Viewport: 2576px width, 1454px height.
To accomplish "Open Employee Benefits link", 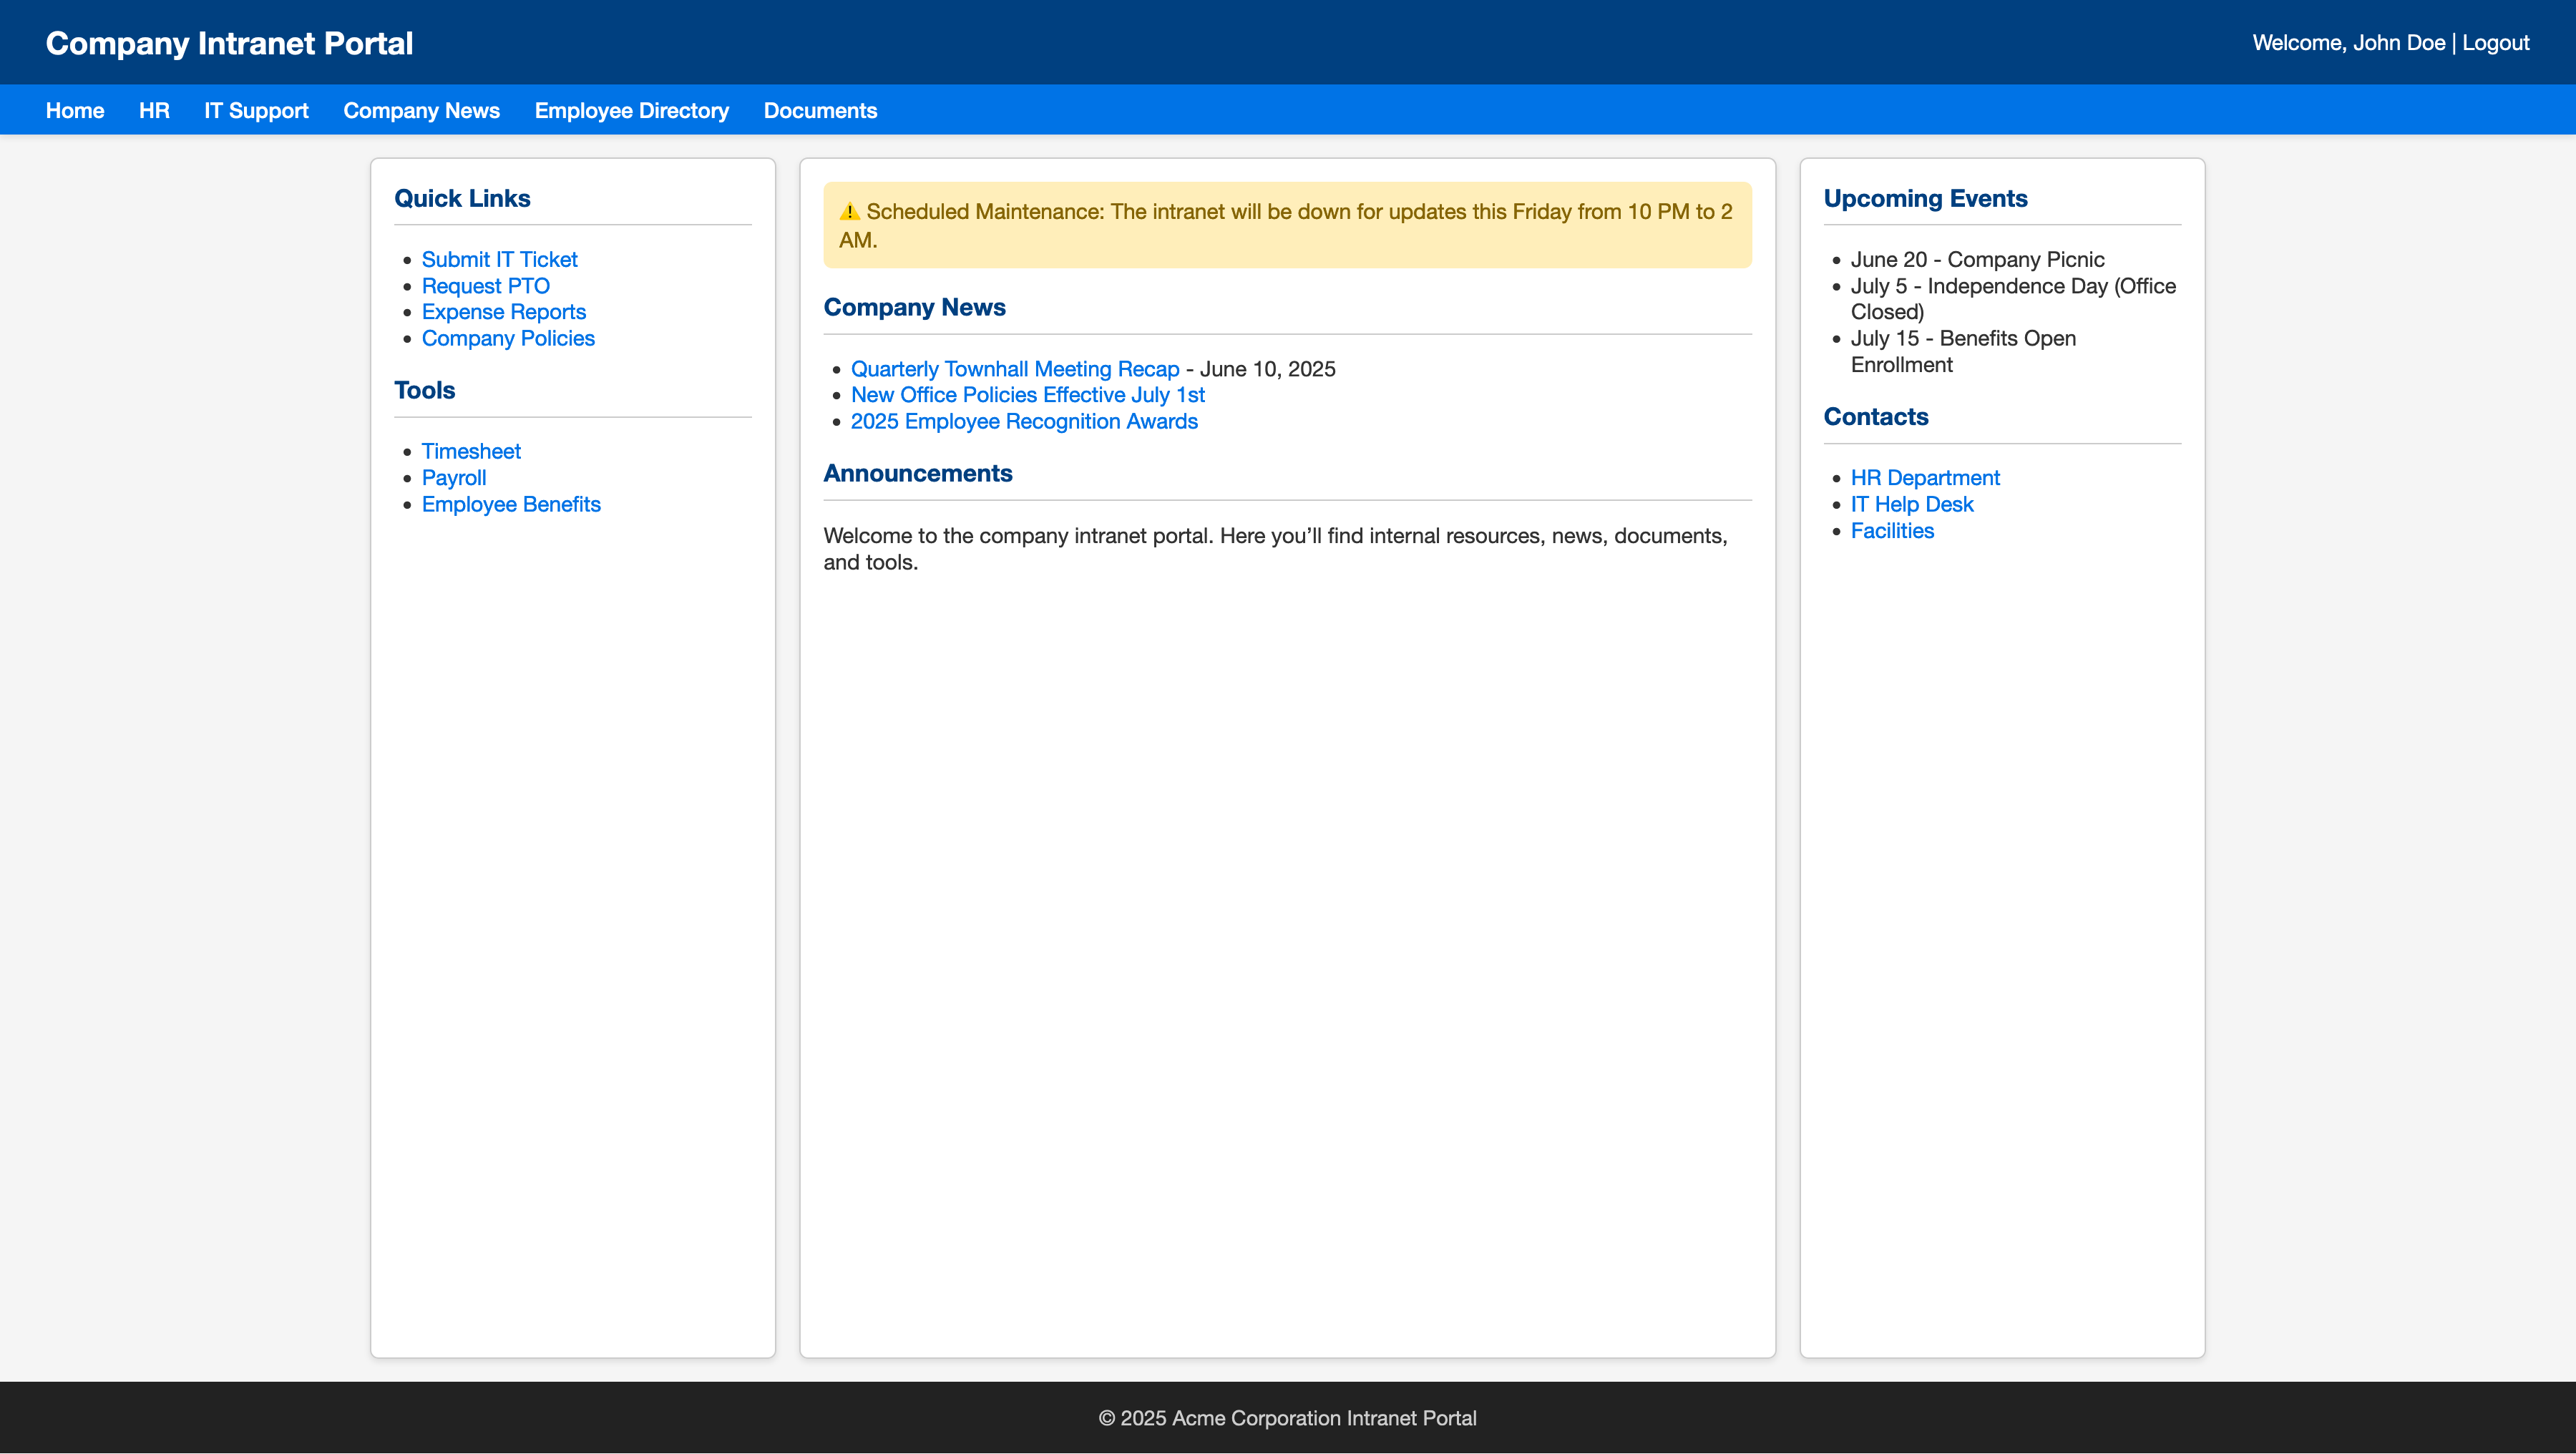I will click(x=511, y=504).
